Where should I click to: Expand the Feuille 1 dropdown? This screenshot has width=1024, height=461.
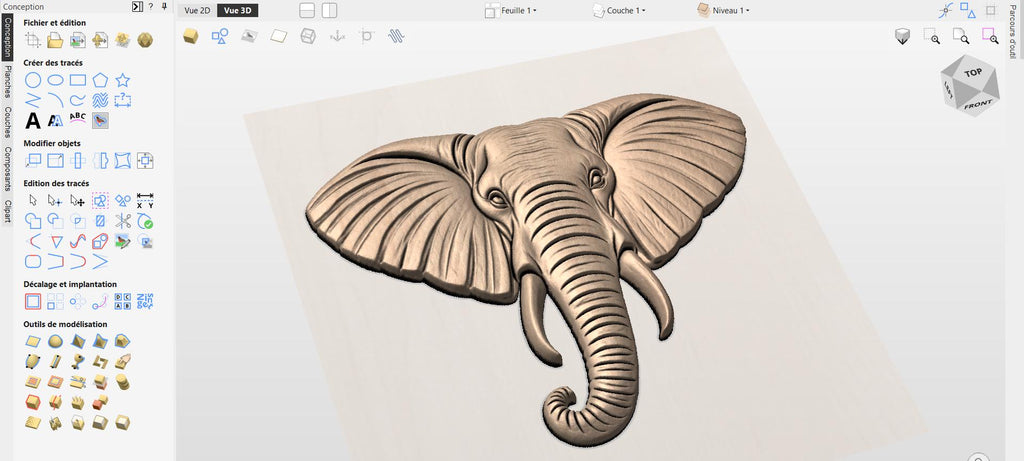coord(511,10)
